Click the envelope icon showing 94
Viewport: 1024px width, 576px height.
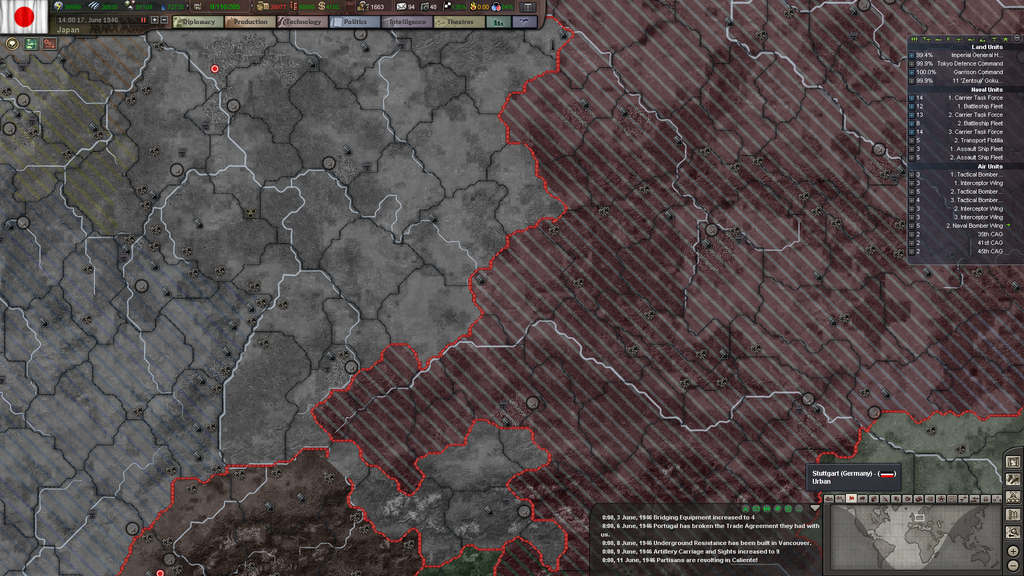coord(401,7)
